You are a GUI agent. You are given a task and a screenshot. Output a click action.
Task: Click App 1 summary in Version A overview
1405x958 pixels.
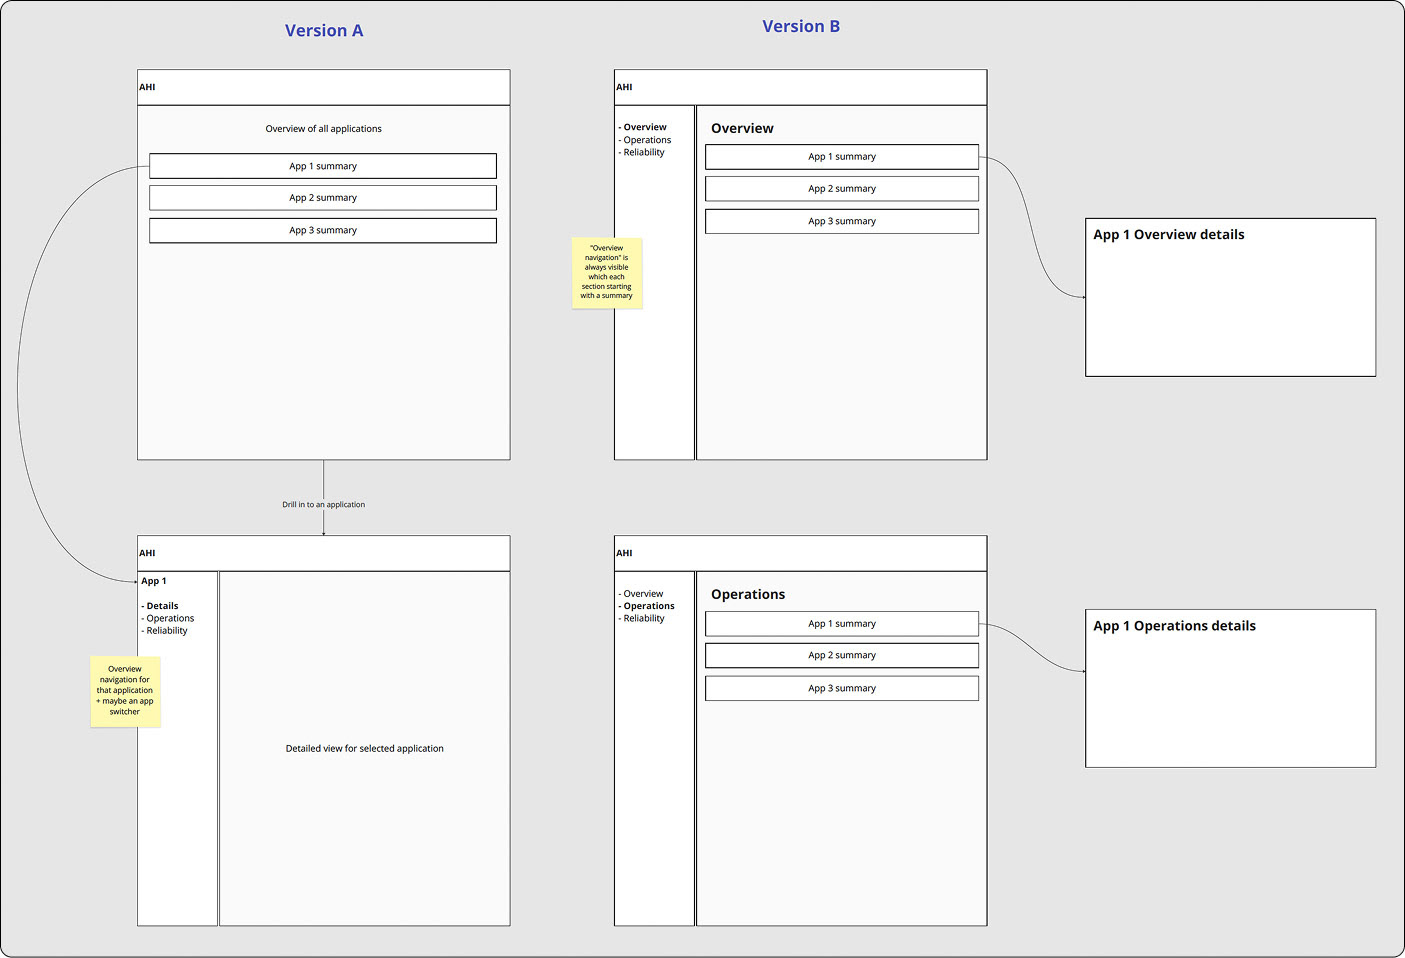(x=323, y=166)
